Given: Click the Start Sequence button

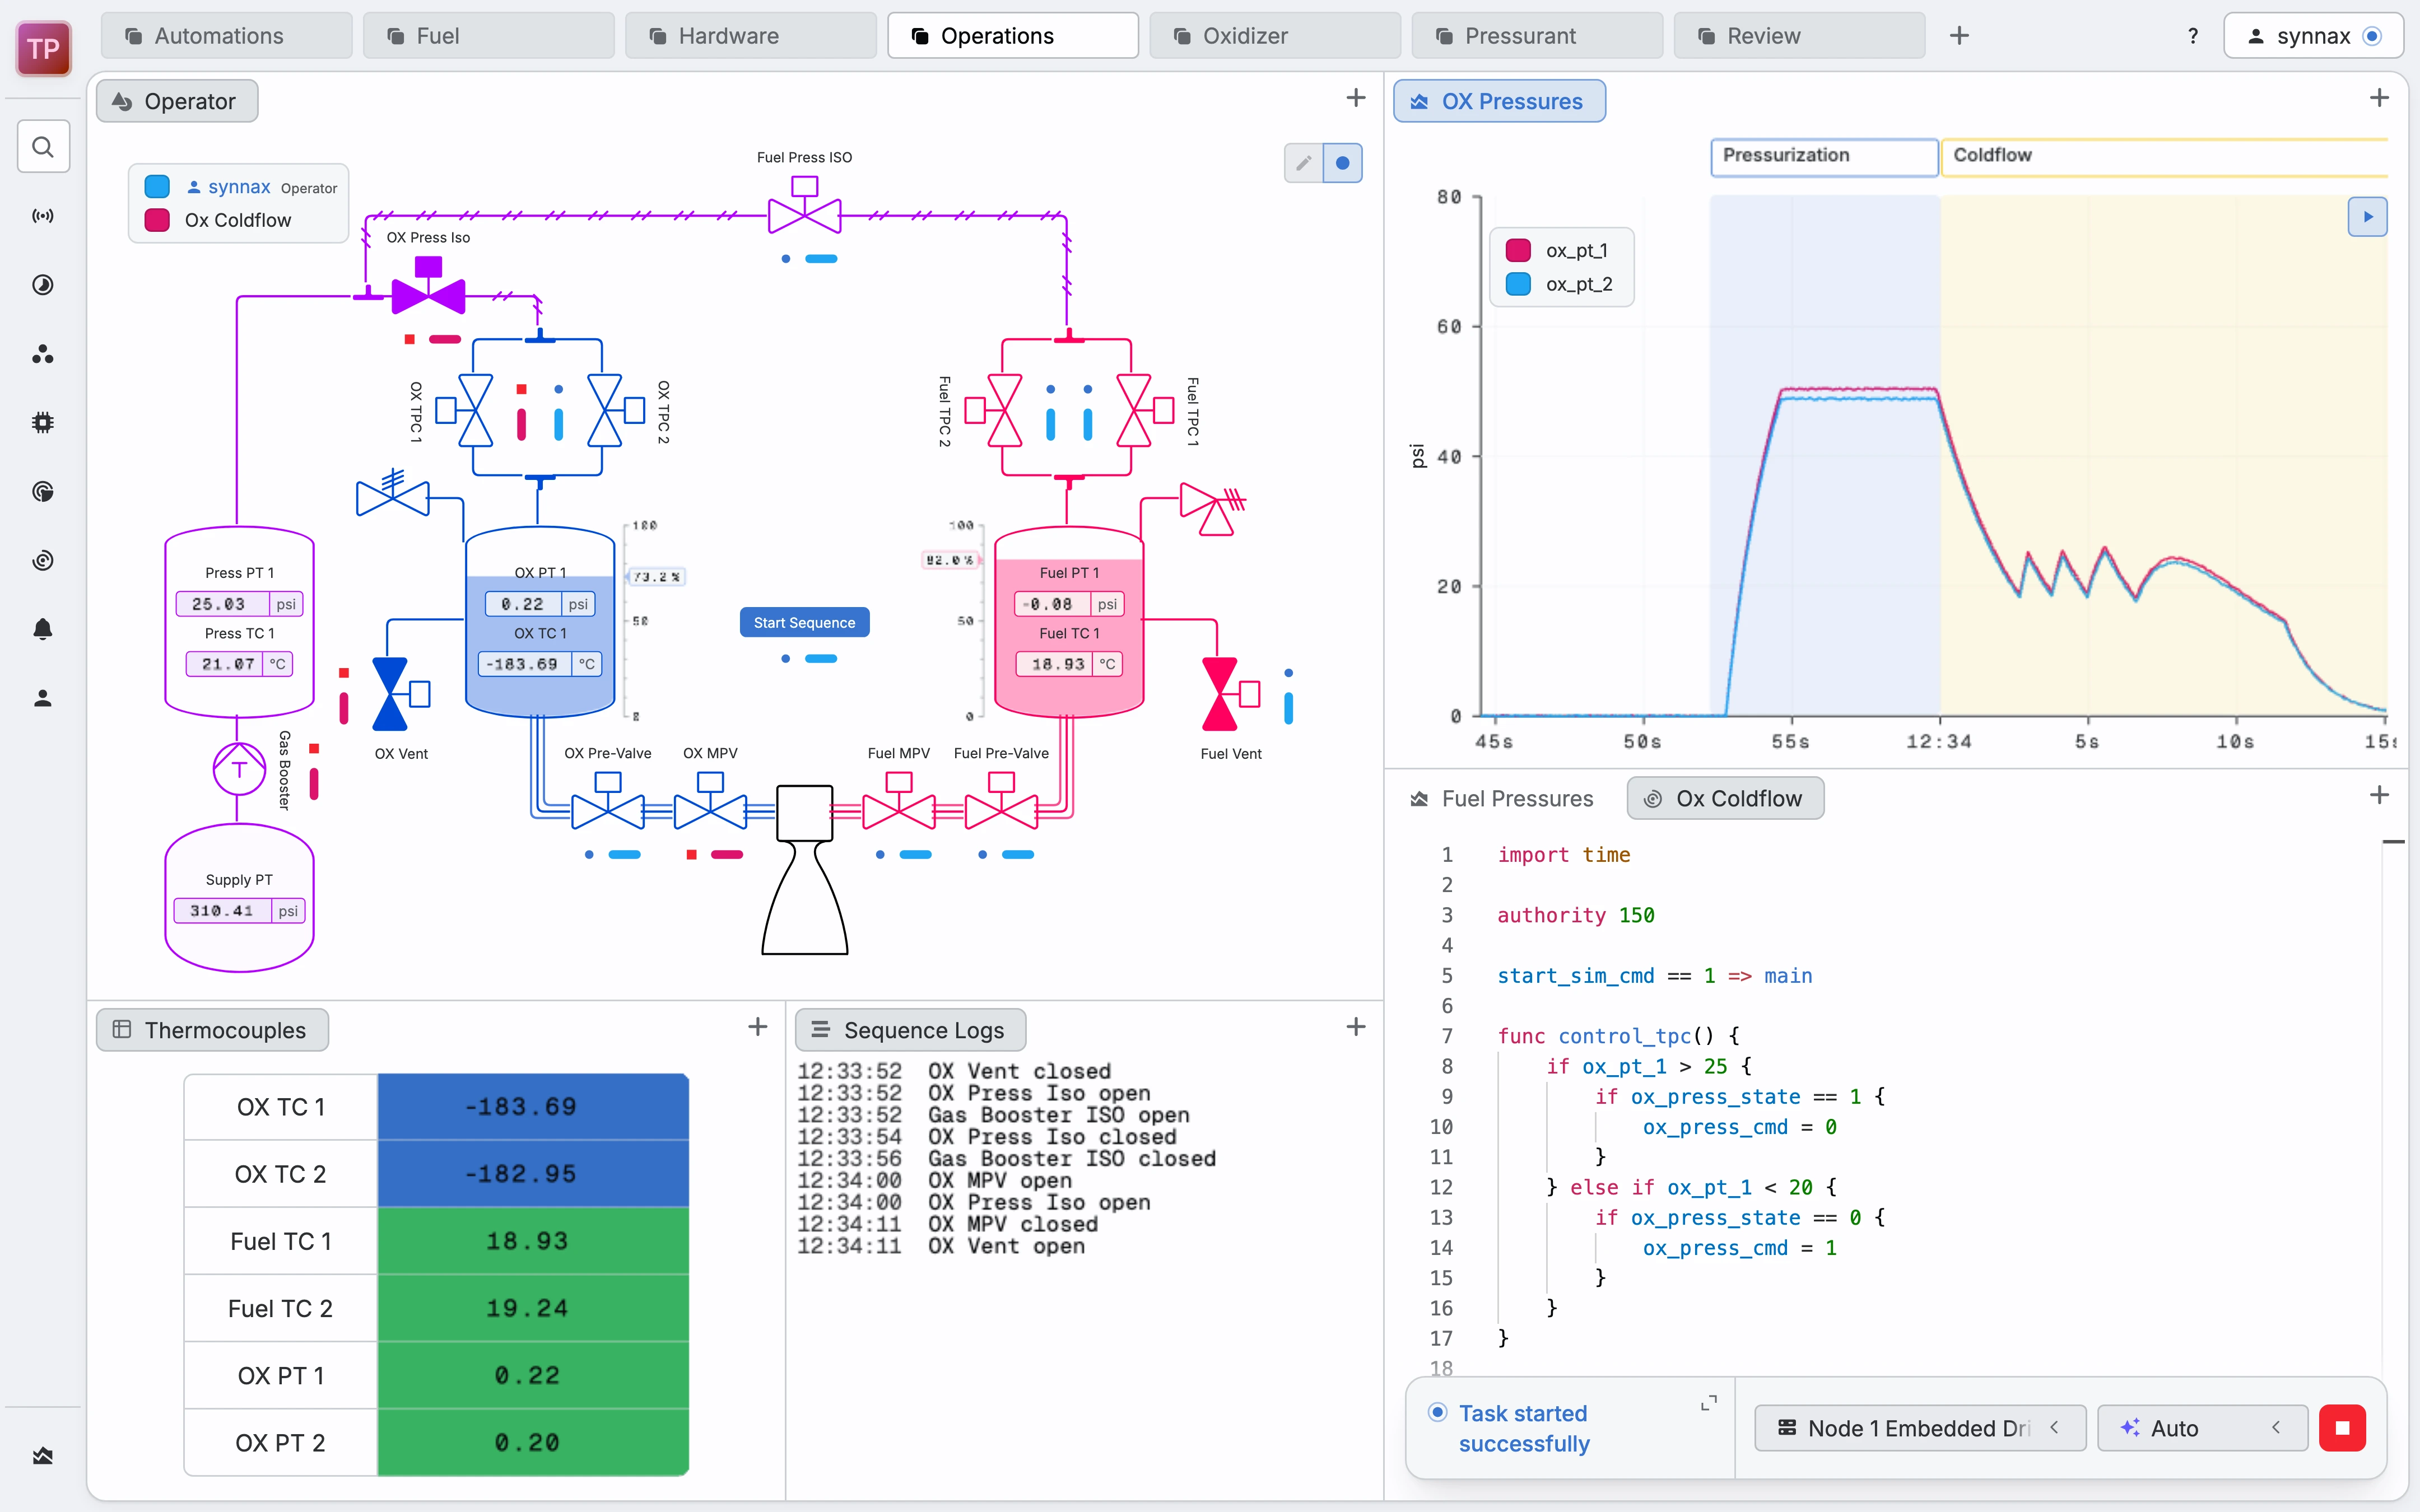Looking at the screenshot, I should [805, 622].
